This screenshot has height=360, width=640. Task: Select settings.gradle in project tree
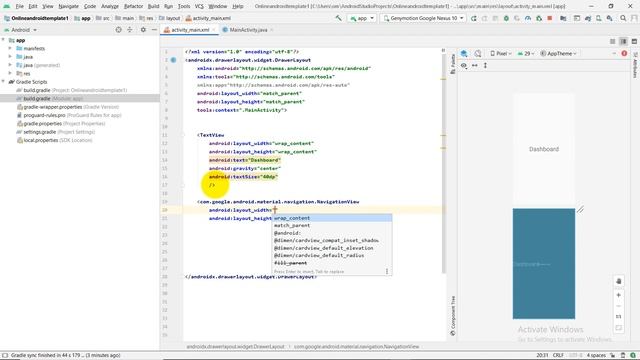(x=80, y=132)
